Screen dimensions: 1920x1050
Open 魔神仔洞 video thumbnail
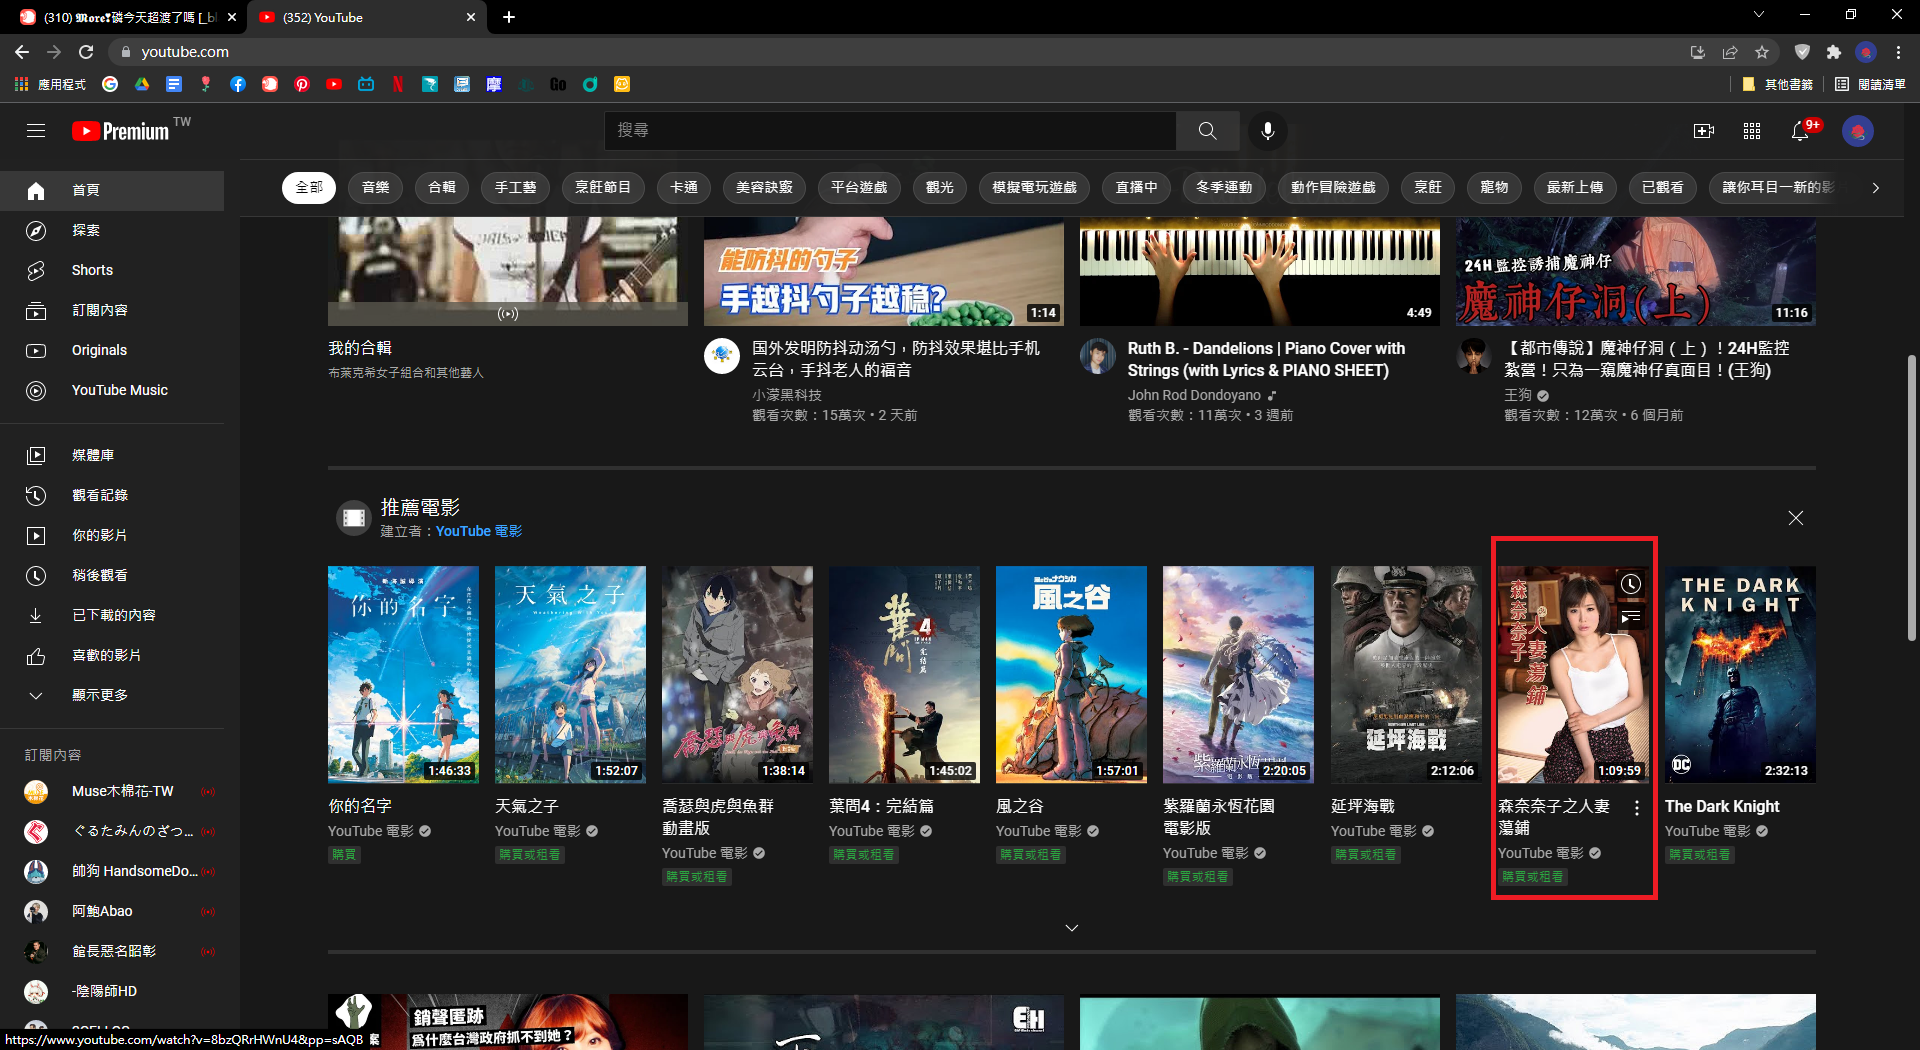[1636, 271]
